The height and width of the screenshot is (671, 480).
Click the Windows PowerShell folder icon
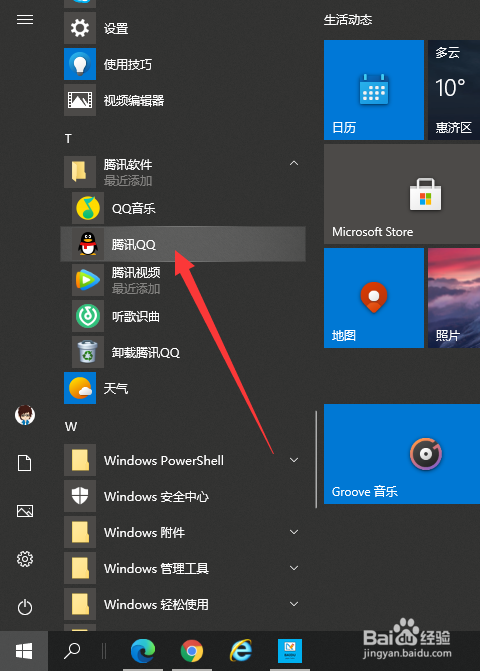[x=80, y=460]
